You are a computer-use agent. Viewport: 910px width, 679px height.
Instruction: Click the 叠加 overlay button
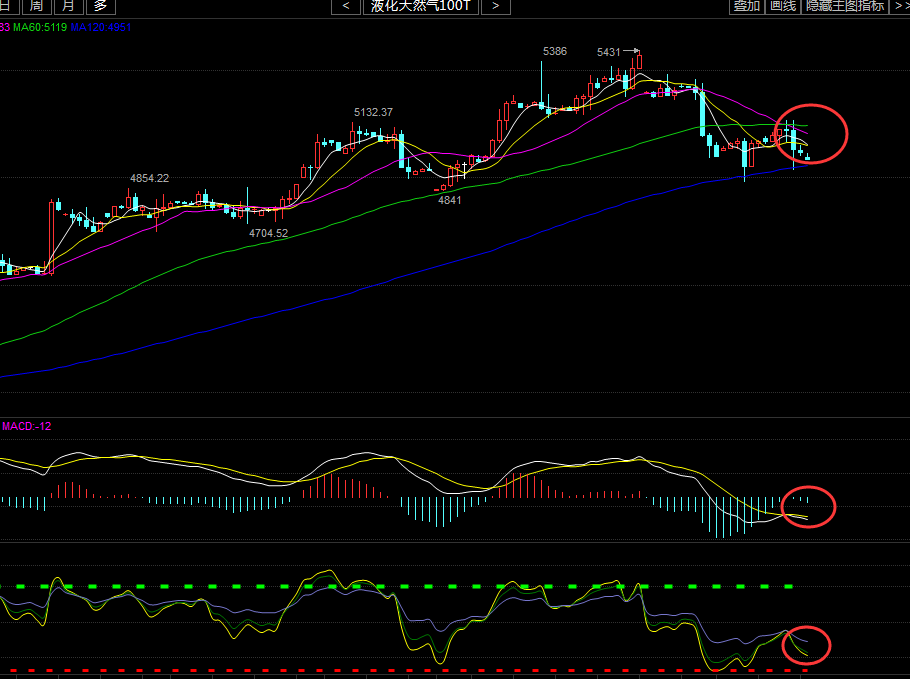click(746, 6)
